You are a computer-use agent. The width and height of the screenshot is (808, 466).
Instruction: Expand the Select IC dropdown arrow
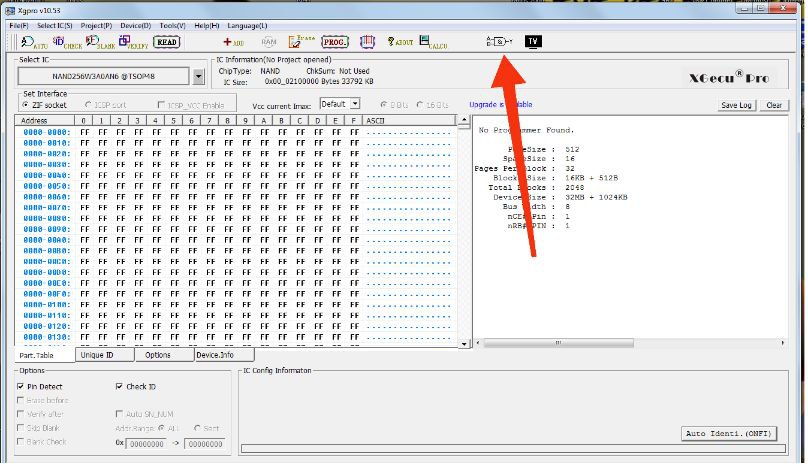tap(198, 76)
